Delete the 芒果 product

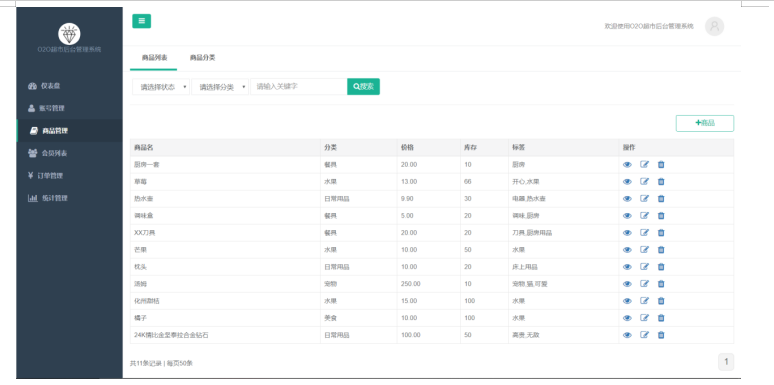[x=661, y=249]
